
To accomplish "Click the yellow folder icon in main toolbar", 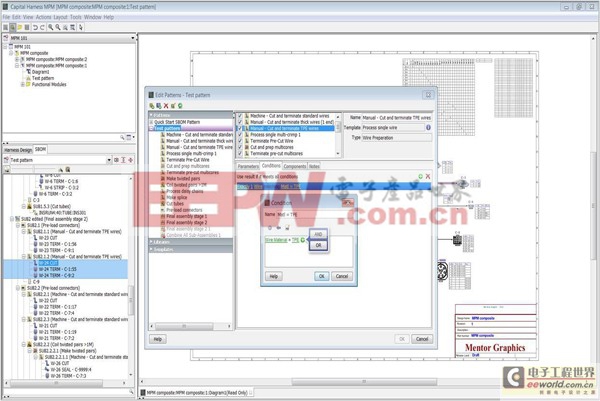I will (x=20, y=27).
